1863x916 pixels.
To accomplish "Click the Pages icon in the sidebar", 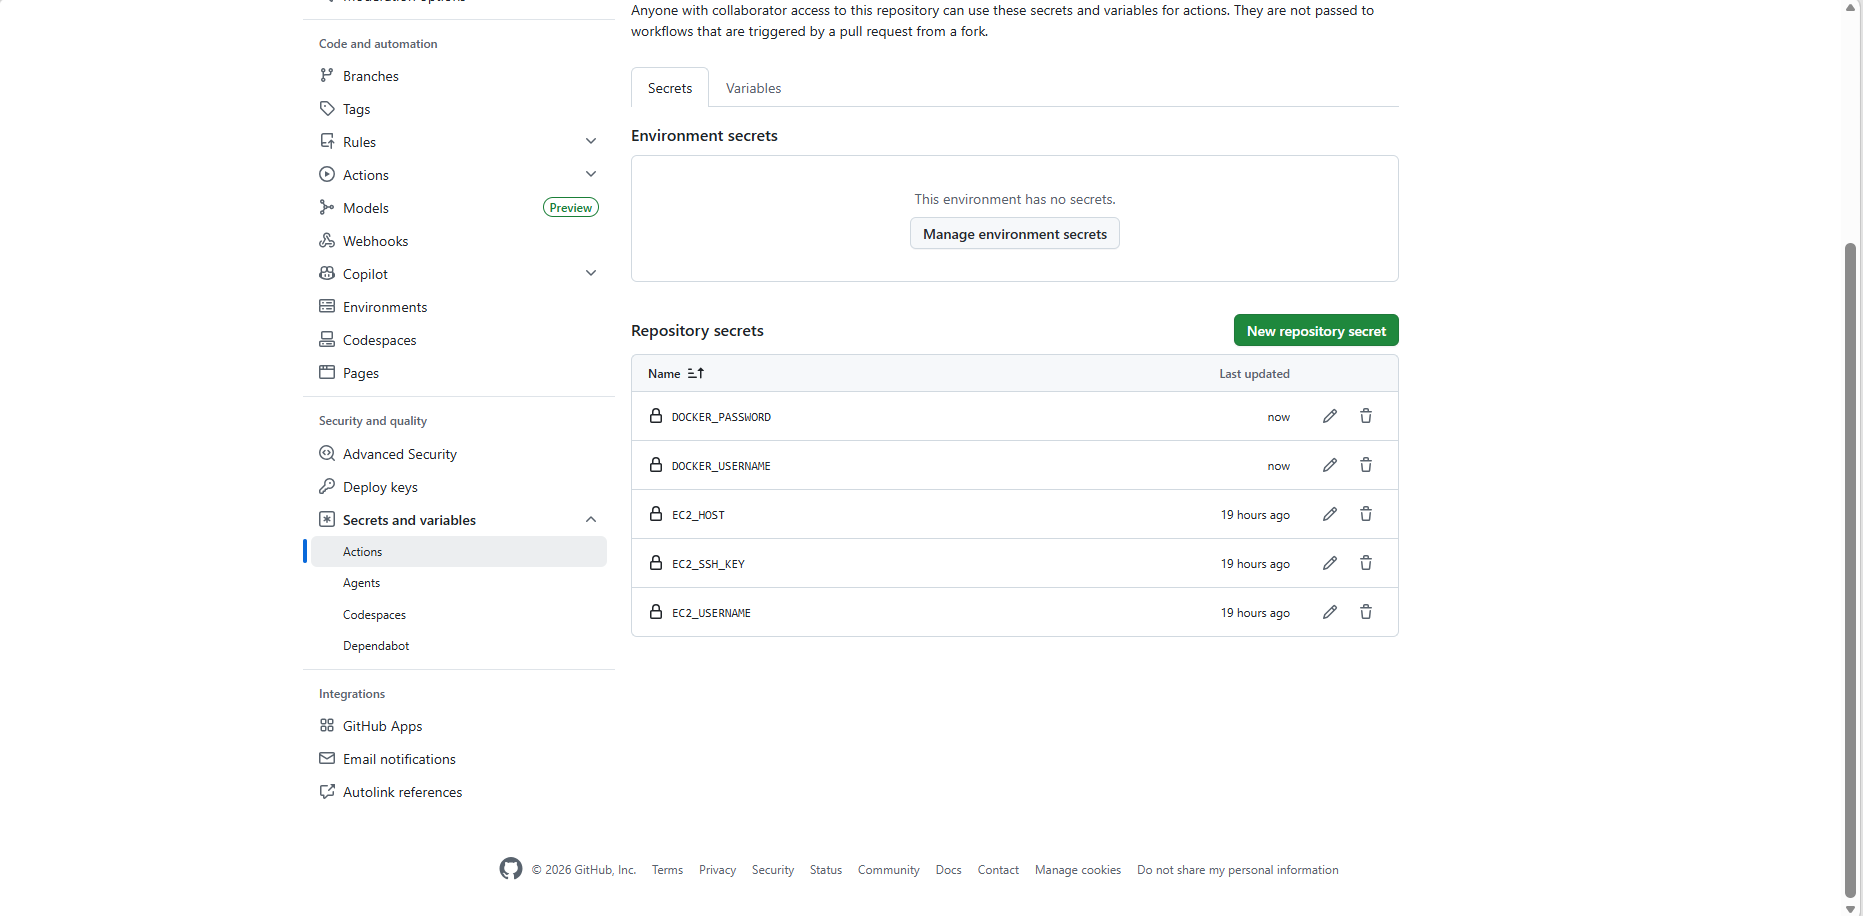I will [x=327, y=372].
